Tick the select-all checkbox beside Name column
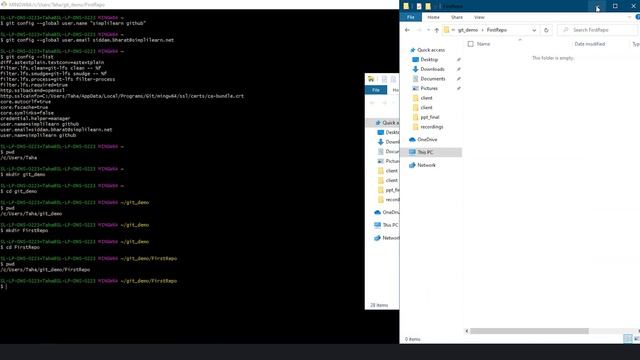Screen dimensions: 640x360 pyautogui.click(x=471, y=44)
